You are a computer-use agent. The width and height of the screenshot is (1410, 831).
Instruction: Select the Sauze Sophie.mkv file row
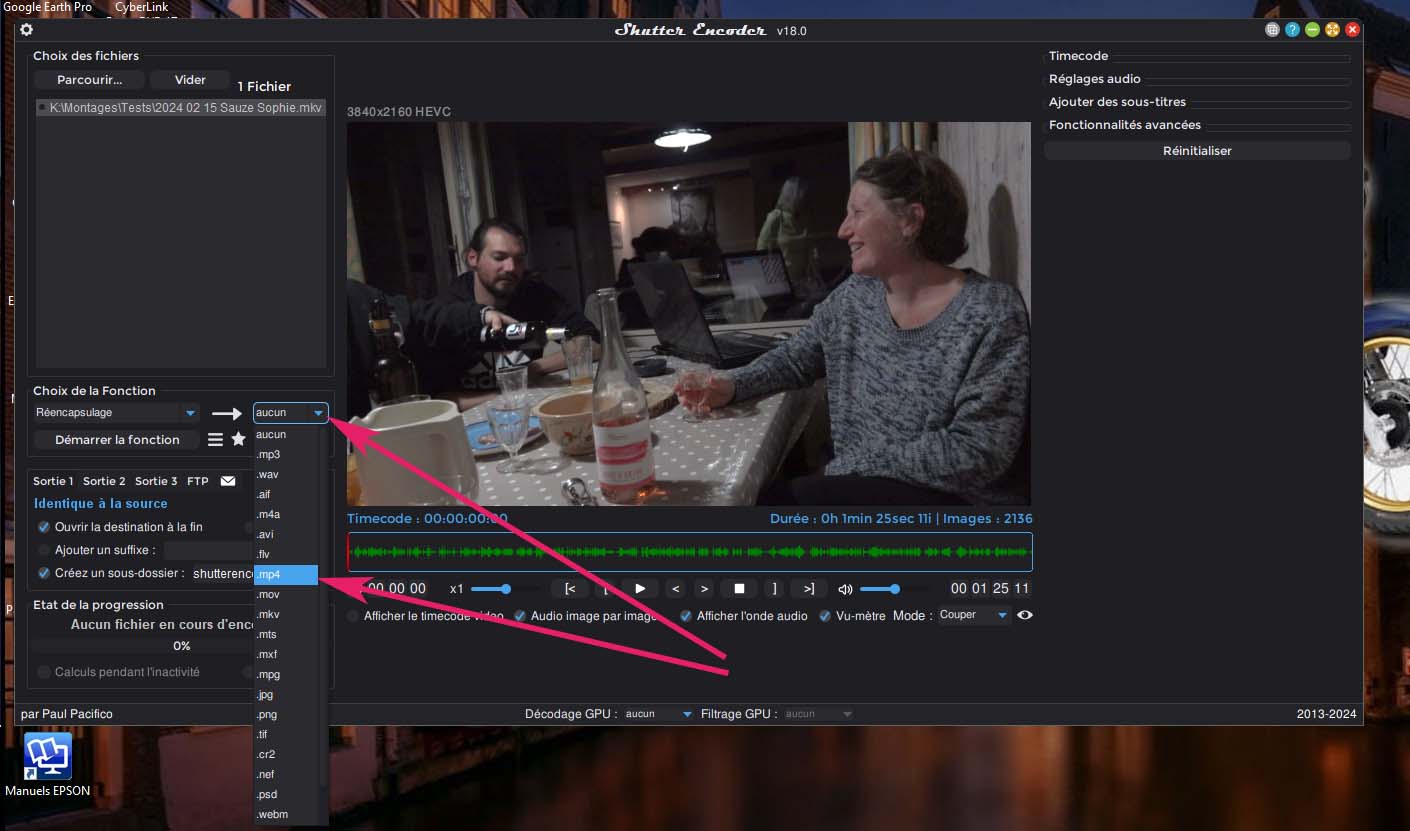181,107
